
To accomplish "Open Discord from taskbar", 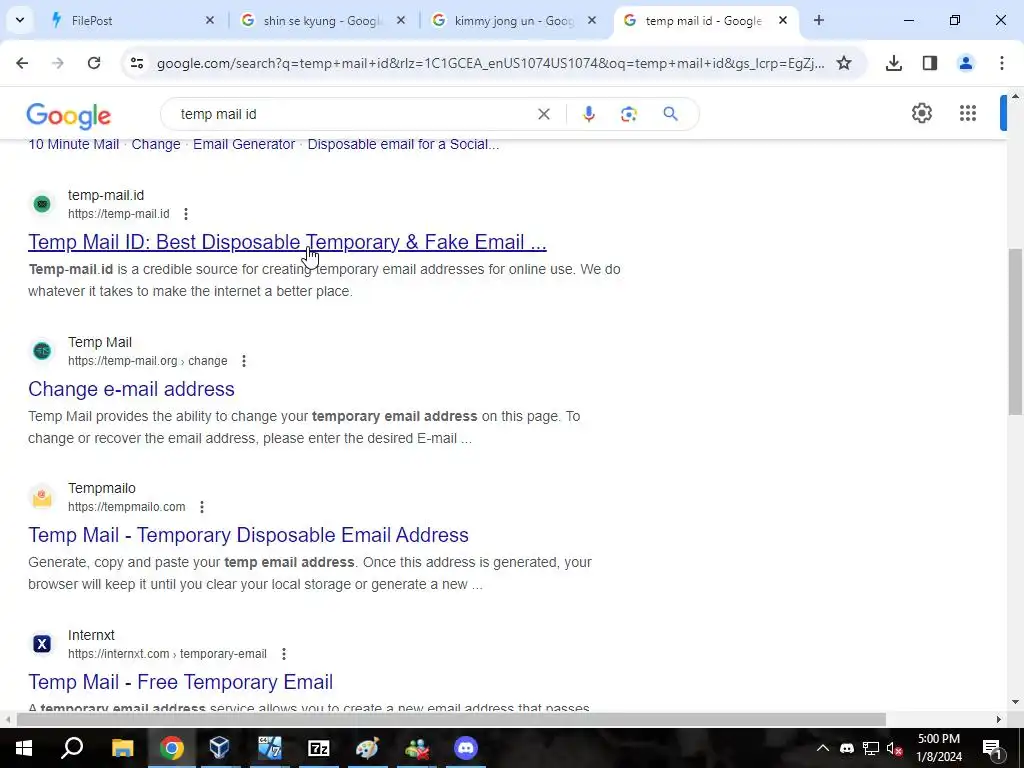I will coord(466,748).
